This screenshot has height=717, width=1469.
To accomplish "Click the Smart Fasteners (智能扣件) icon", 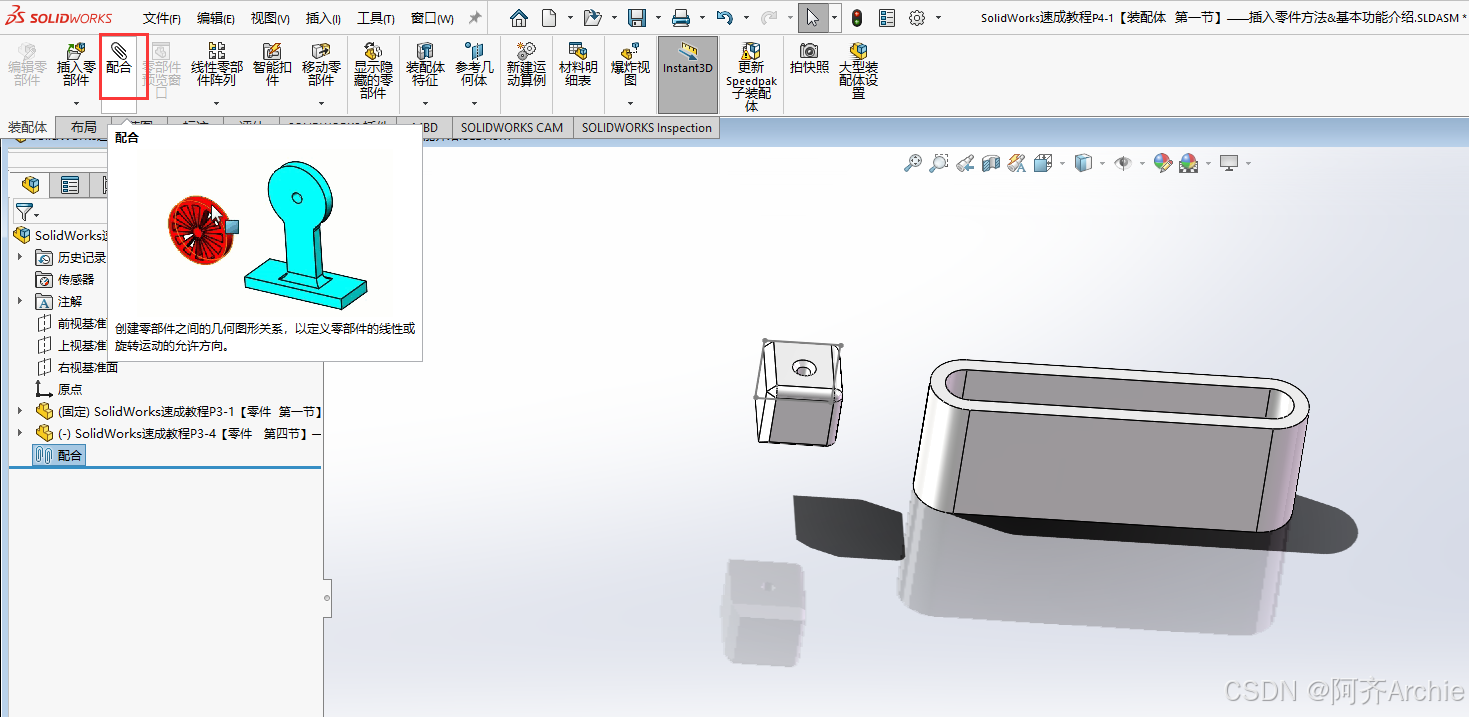I will [x=272, y=51].
